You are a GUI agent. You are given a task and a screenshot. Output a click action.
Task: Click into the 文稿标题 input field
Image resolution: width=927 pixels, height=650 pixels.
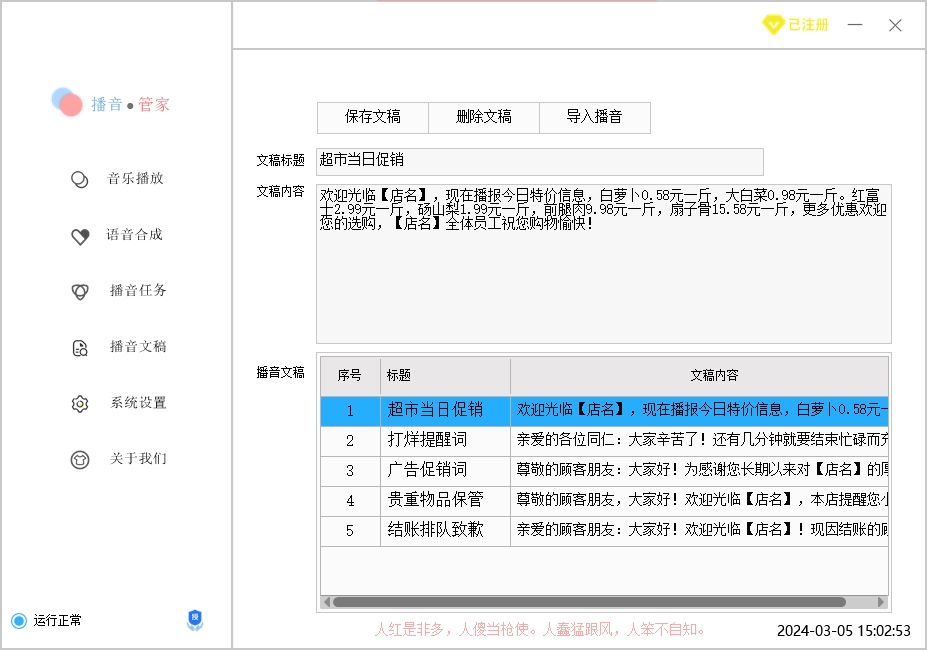click(x=540, y=161)
